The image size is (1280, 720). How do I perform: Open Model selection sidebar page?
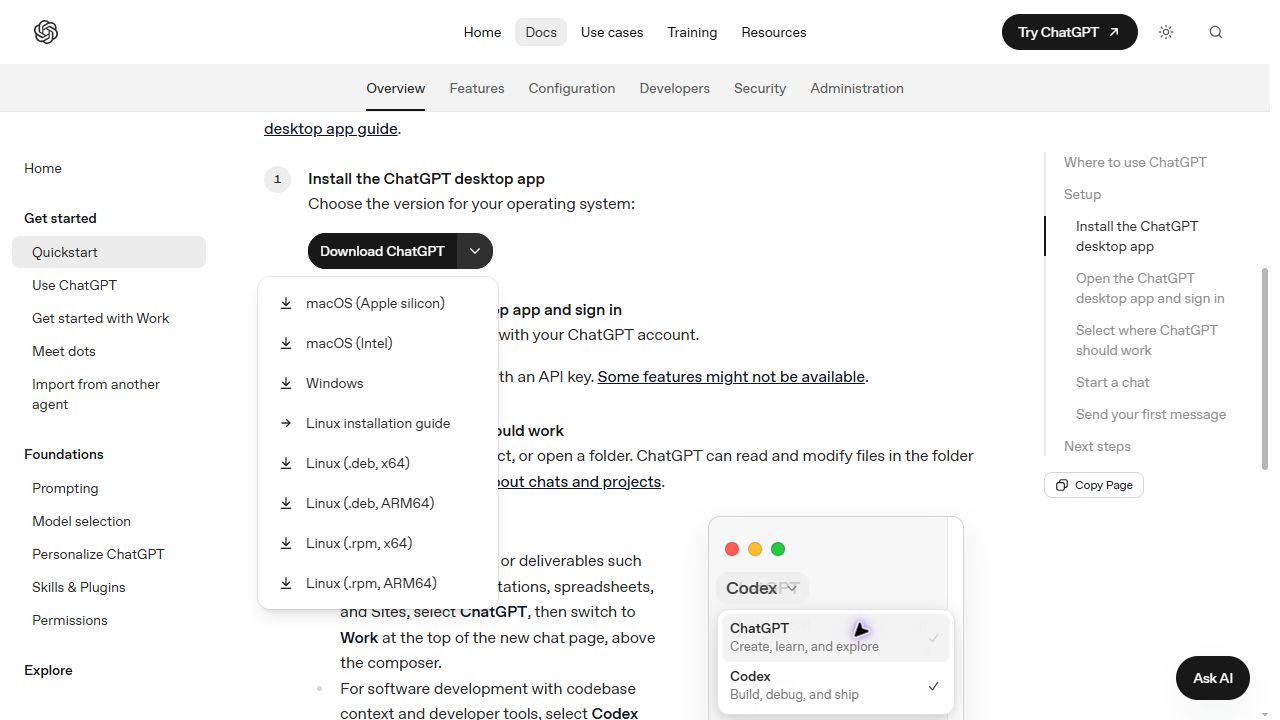point(109,521)
